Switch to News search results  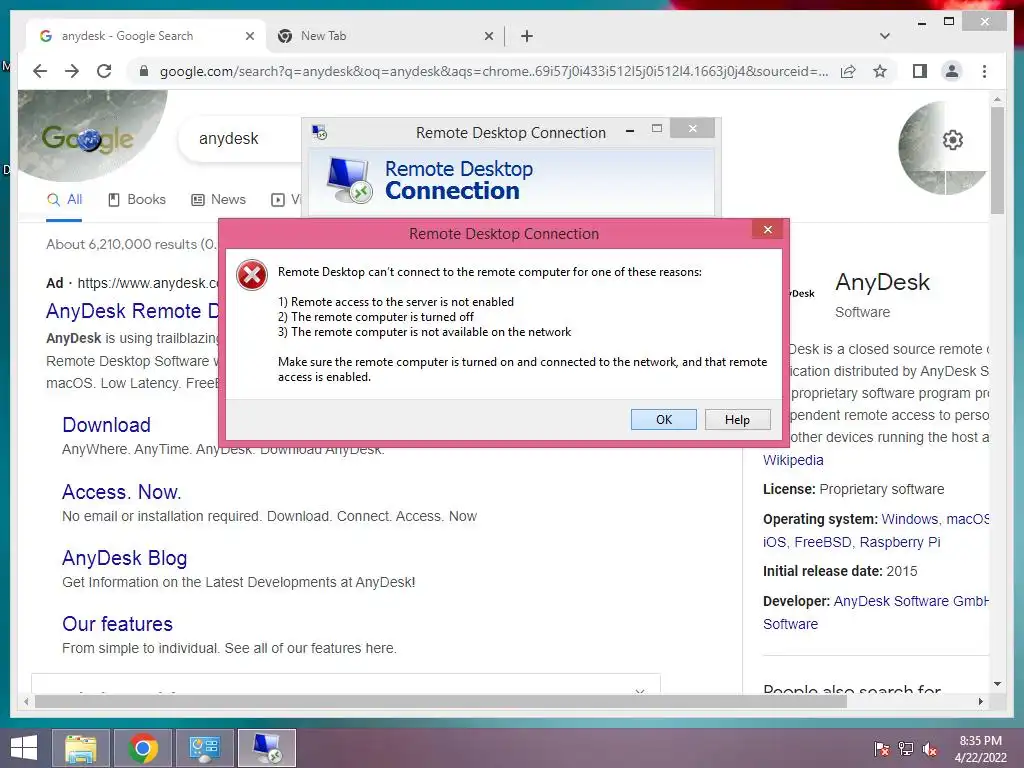pyautogui.click(x=218, y=200)
